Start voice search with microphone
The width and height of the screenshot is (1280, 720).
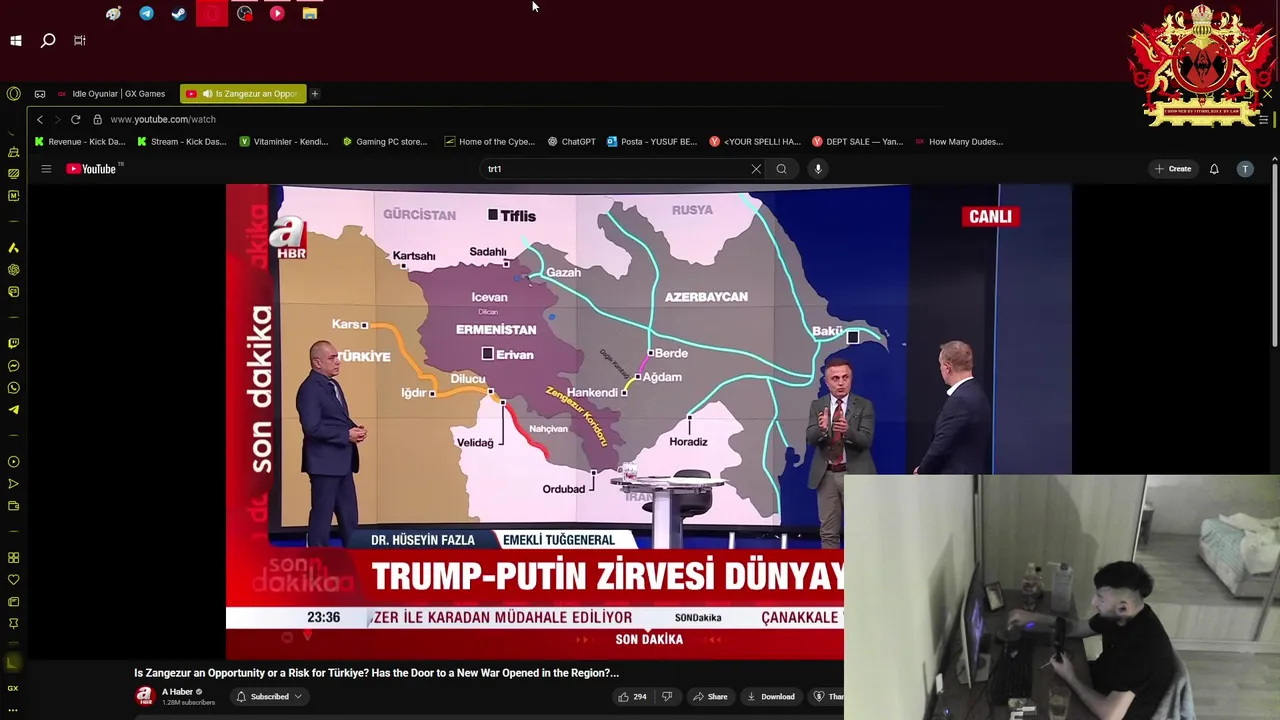click(x=818, y=169)
